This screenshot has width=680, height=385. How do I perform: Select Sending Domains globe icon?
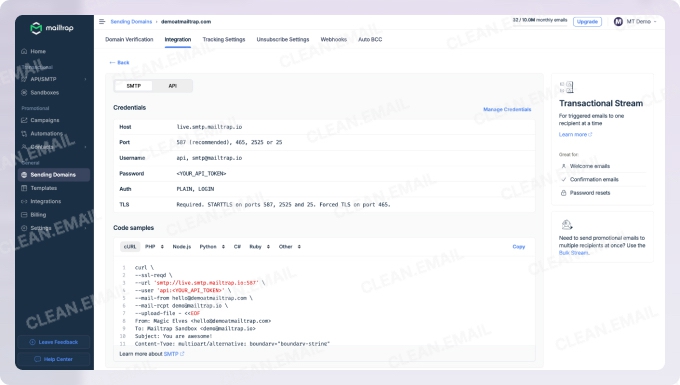click(24, 175)
